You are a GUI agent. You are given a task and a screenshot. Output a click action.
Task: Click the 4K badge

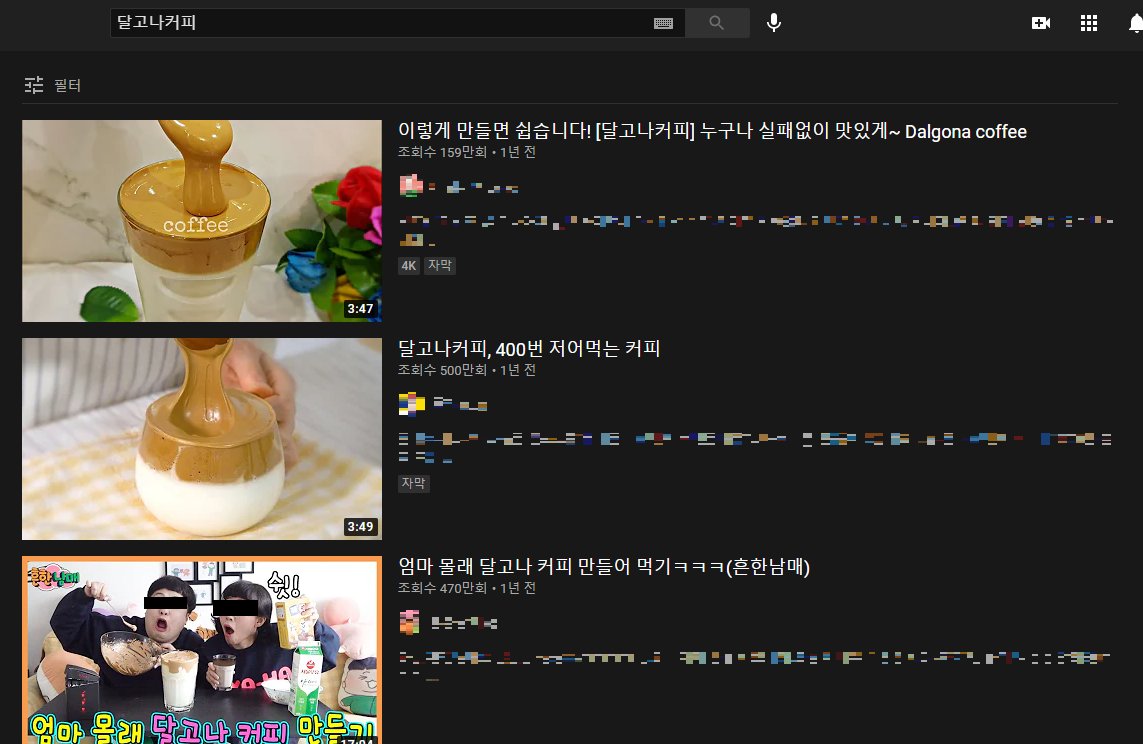click(409, 266)
